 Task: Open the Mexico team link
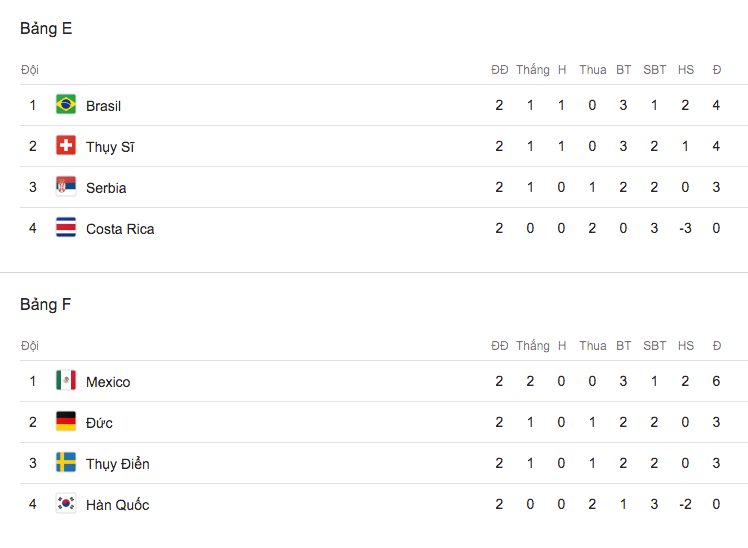108,382
